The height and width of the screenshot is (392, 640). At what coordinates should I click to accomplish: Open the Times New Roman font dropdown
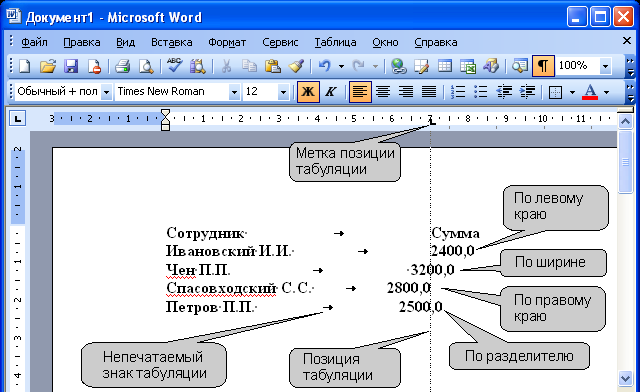tap(234, 92)
